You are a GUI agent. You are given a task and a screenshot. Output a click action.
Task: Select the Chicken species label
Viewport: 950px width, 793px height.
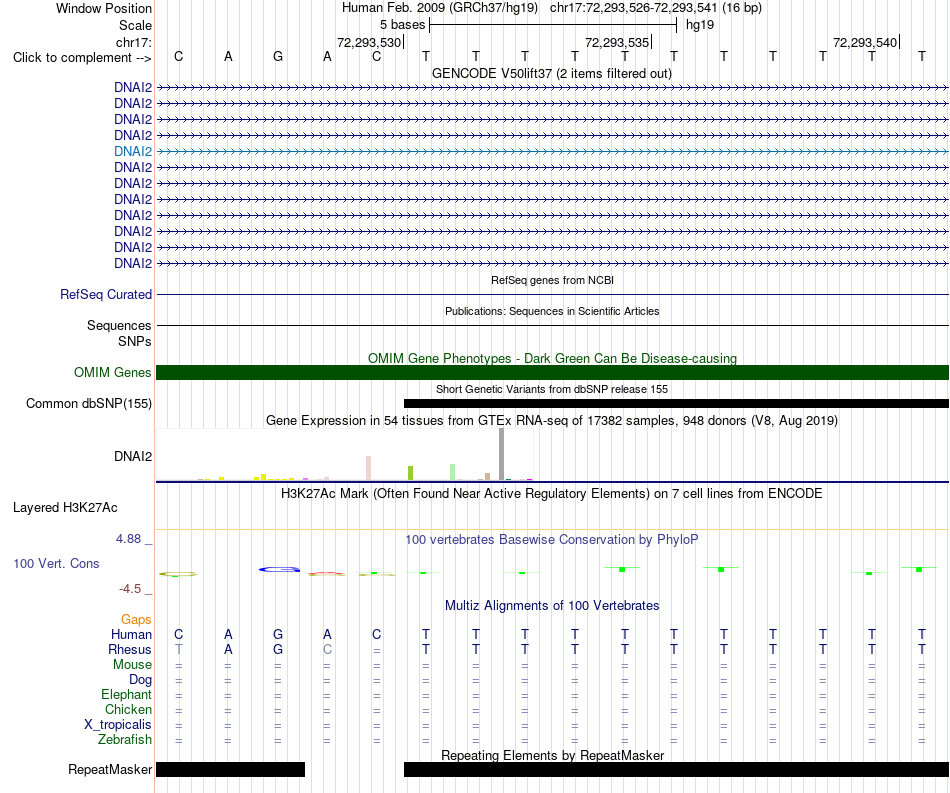coord(128,709)
